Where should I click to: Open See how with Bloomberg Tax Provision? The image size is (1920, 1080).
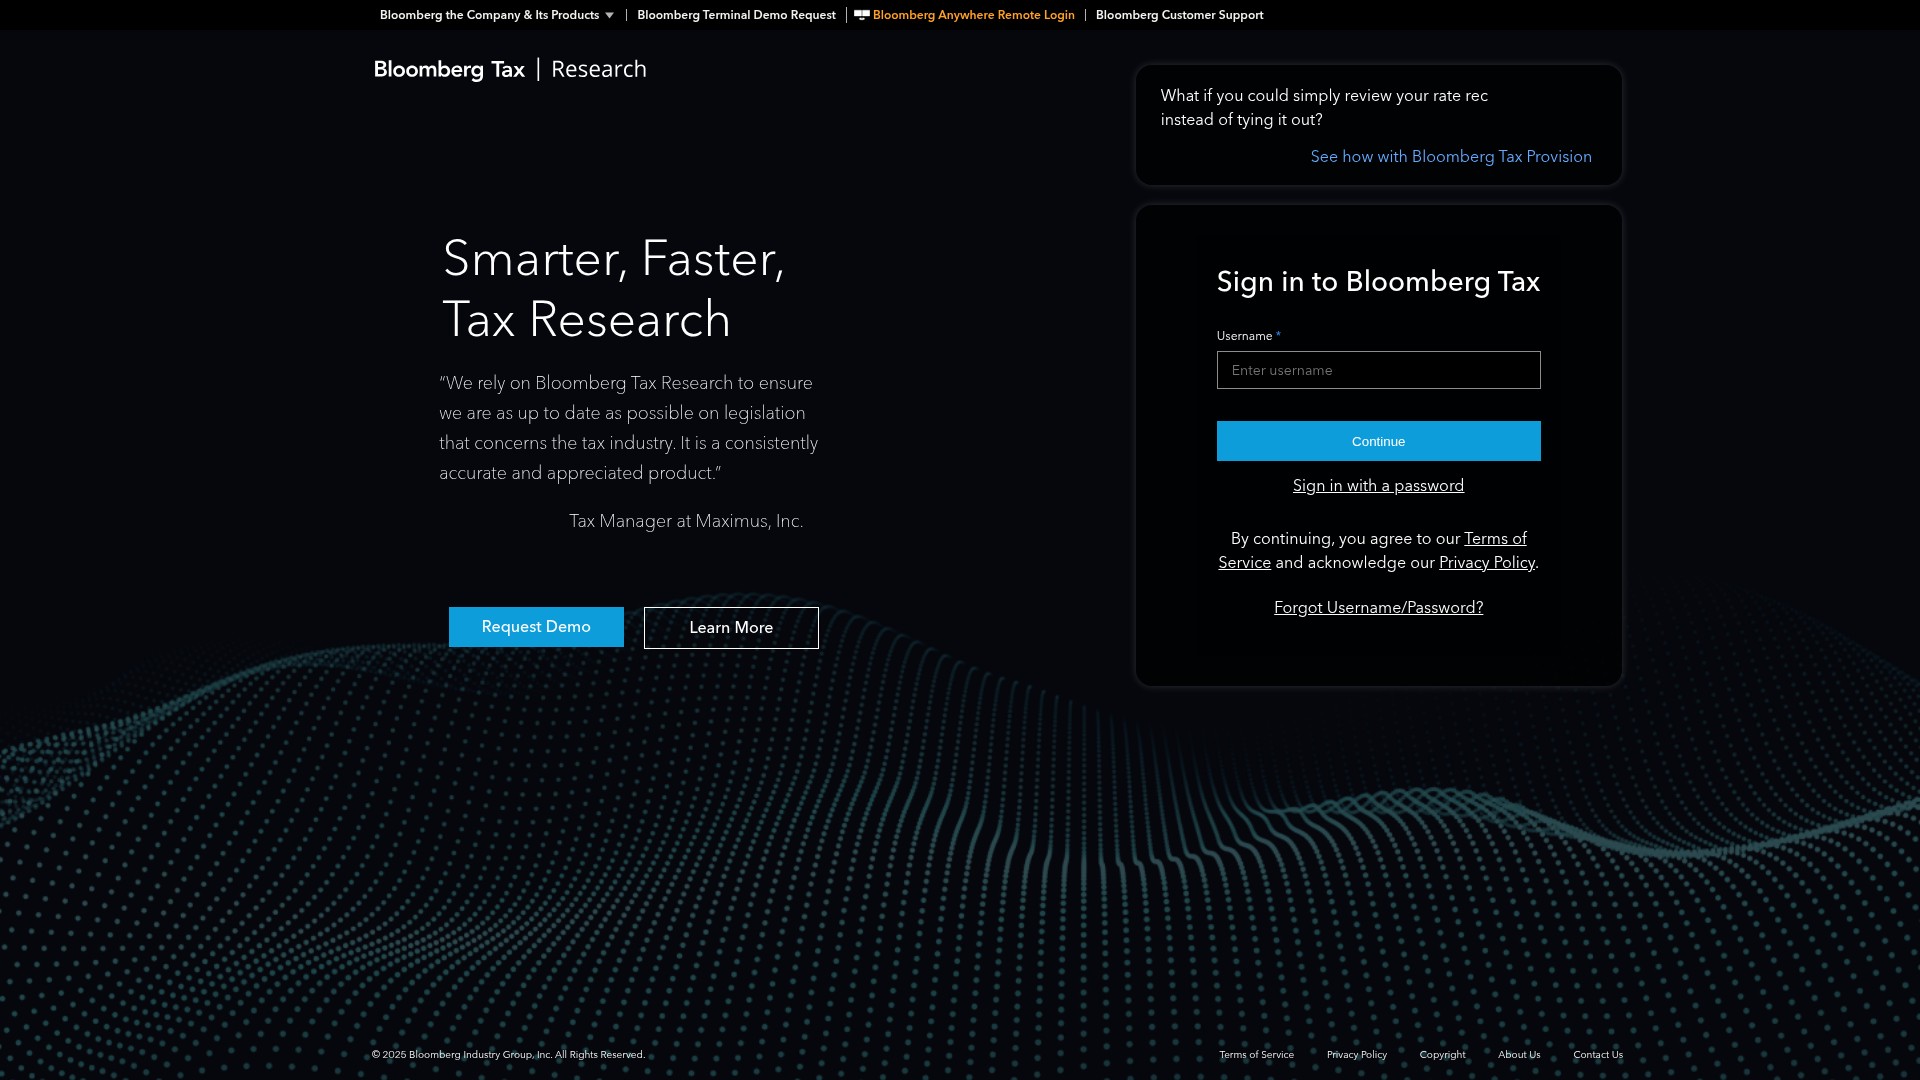[1451, 157]
